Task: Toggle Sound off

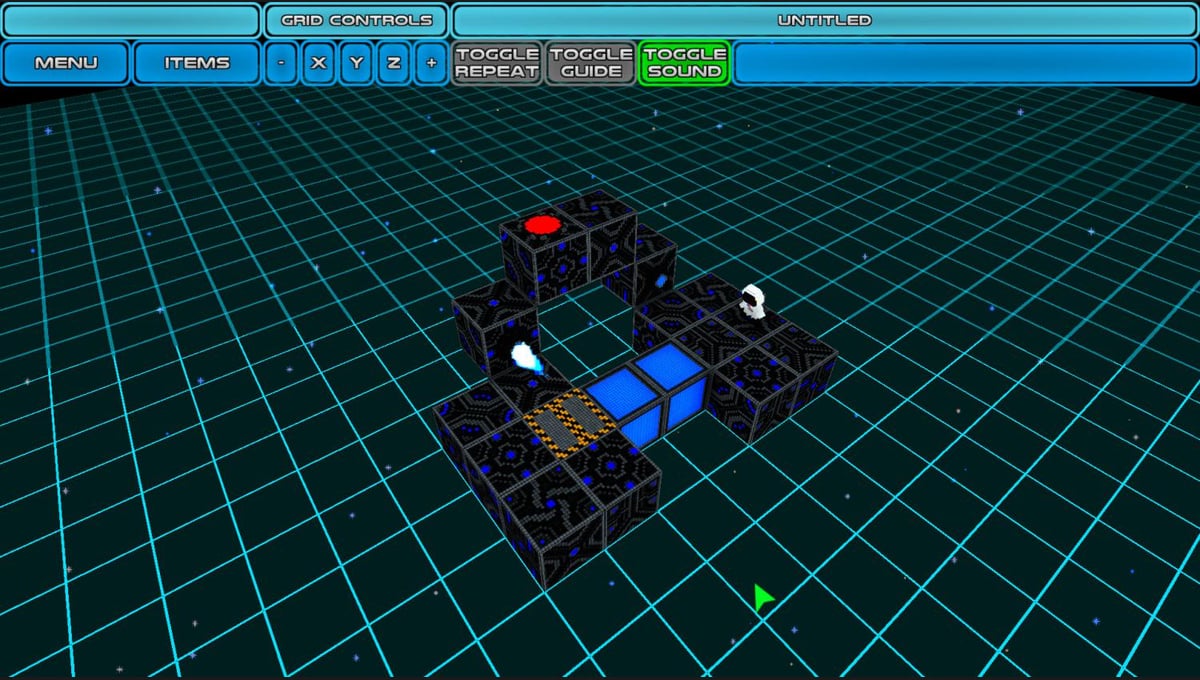Action: click(x=684, y=63)
